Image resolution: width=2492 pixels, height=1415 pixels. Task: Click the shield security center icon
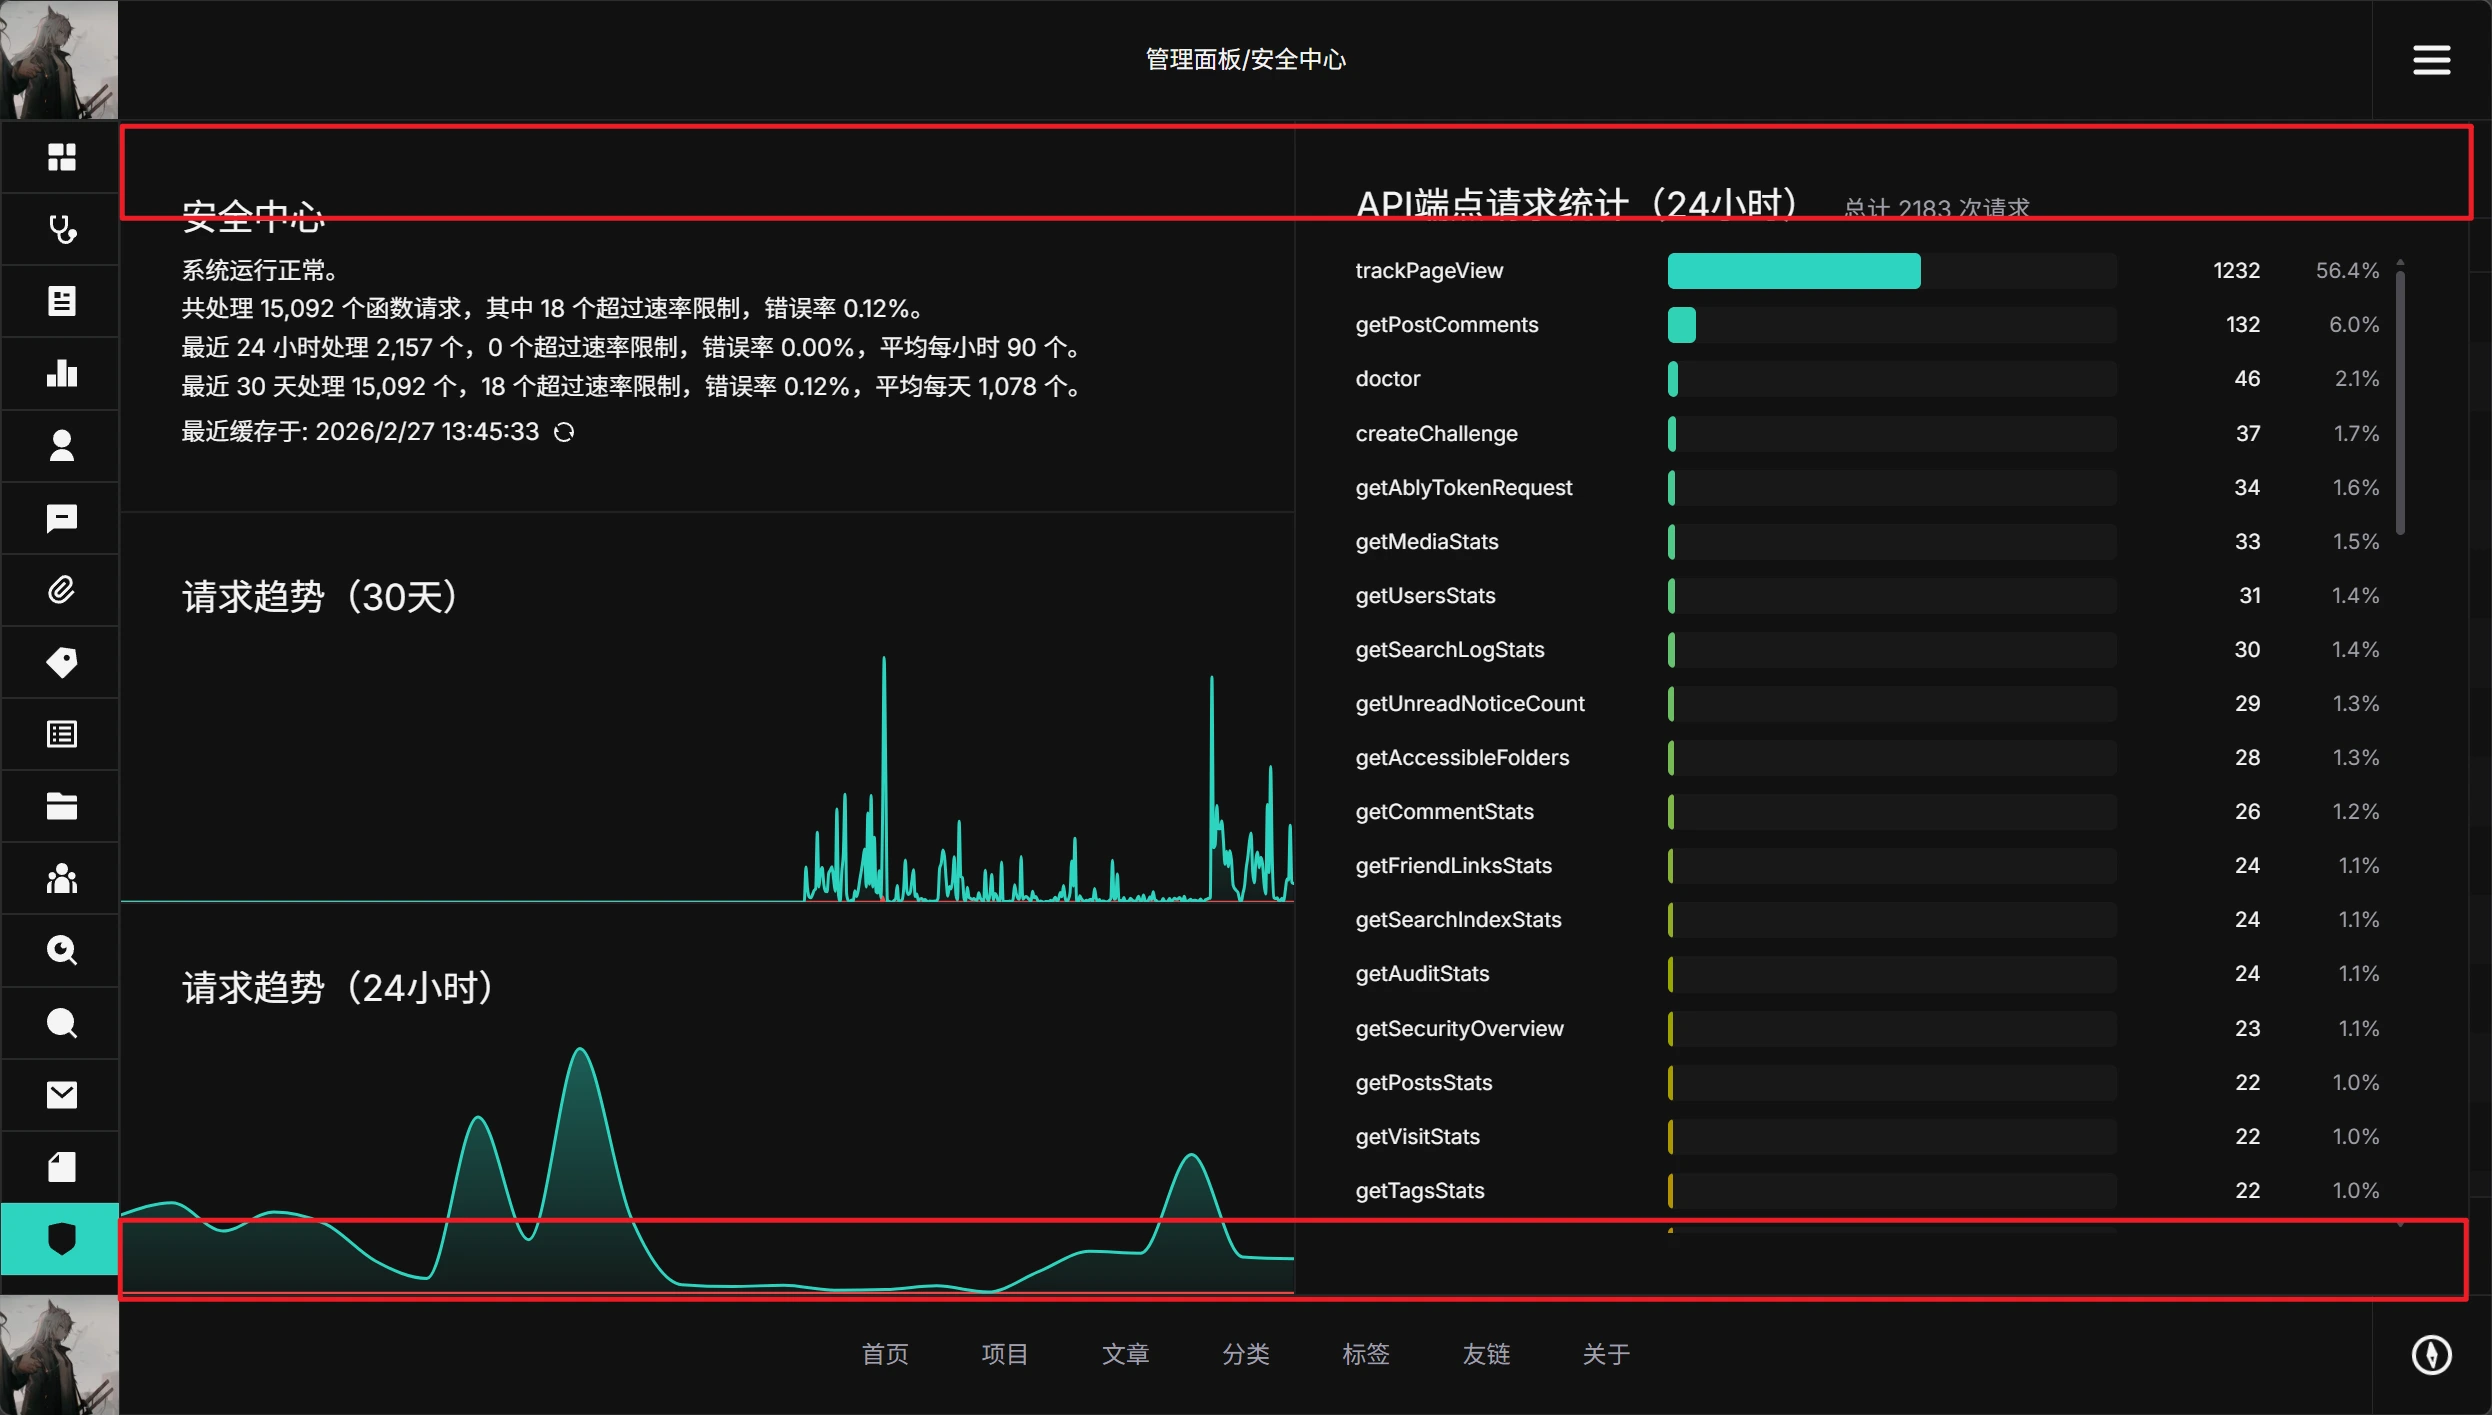61,1239
